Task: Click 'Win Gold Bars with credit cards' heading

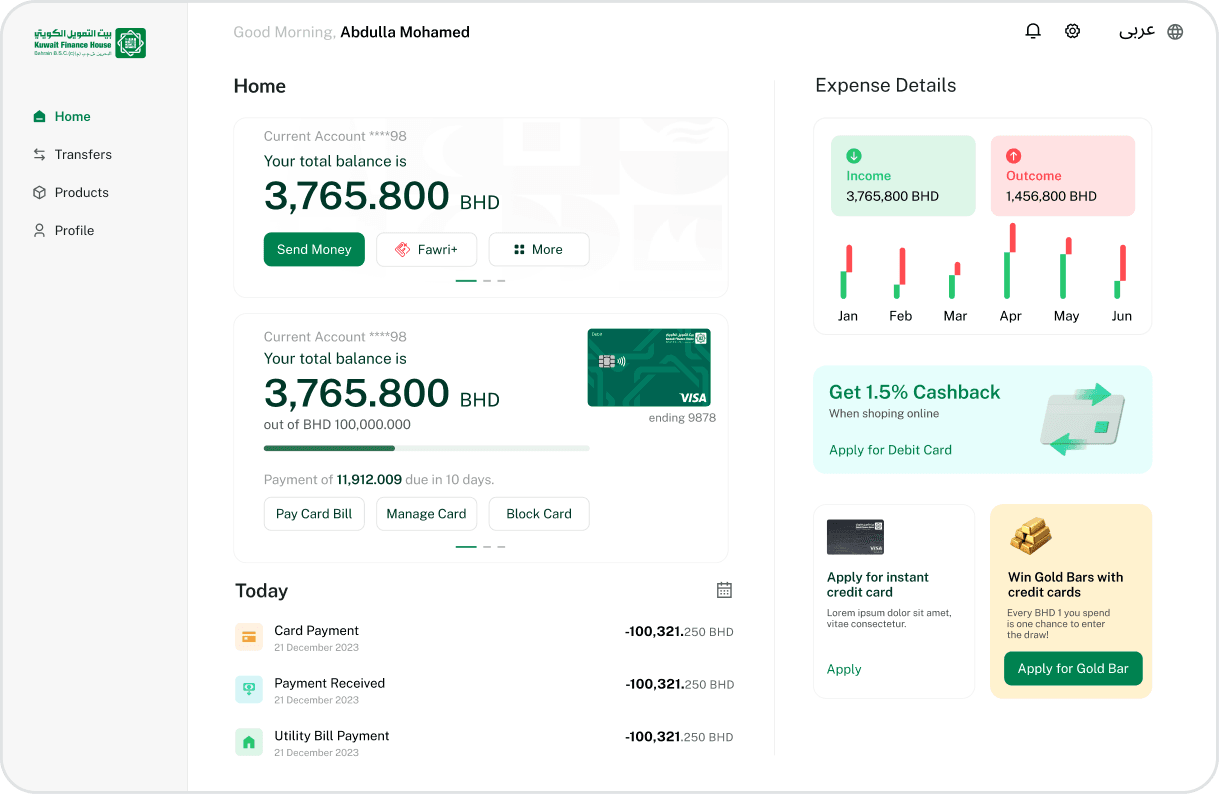Action: [x=1065, y=584]
